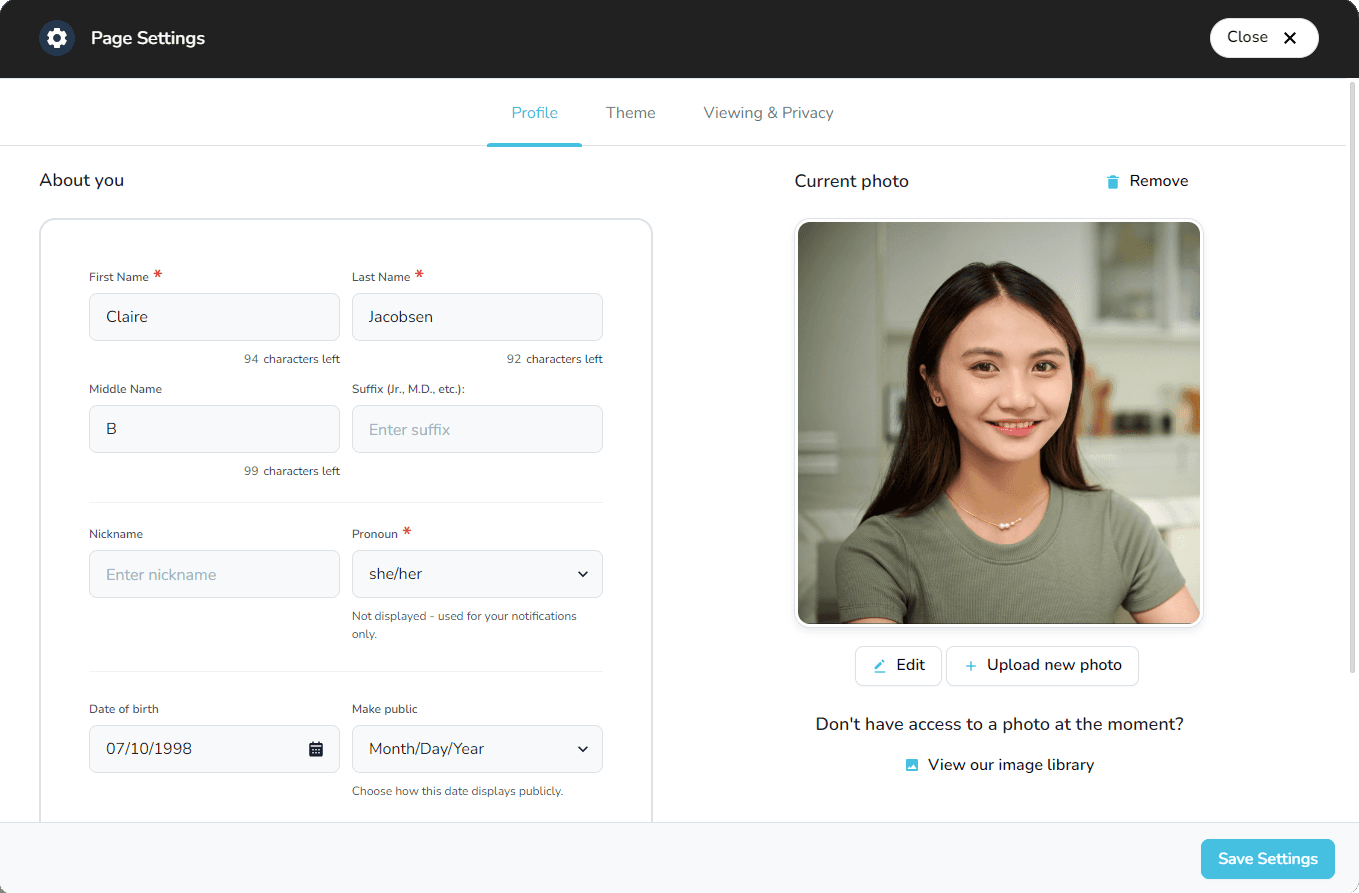
Task: Click the gear icon beside Page Settings
Action: pyautogui.click(x=57, y=37)
